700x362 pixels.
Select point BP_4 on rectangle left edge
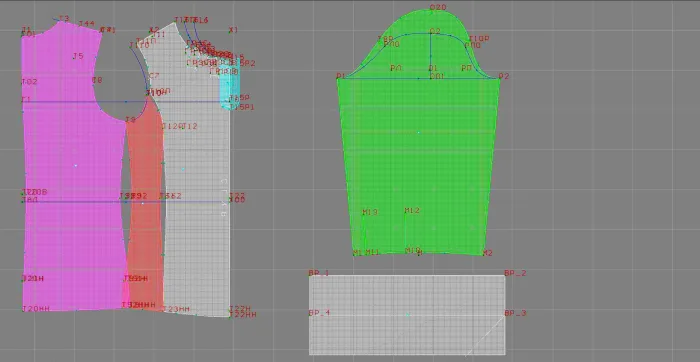coord(319,313)
